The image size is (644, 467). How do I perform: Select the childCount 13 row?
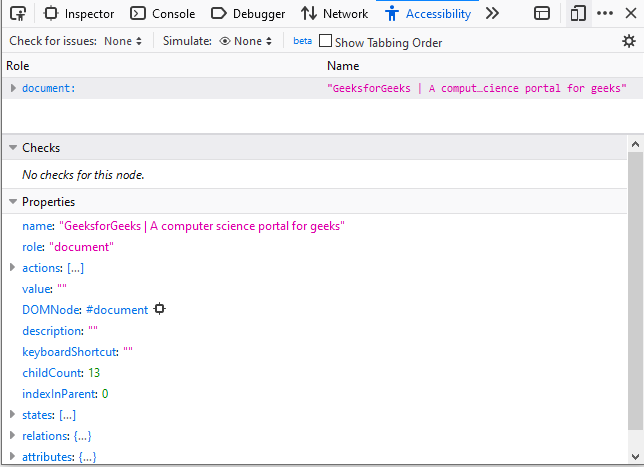[x=315, y=373]
